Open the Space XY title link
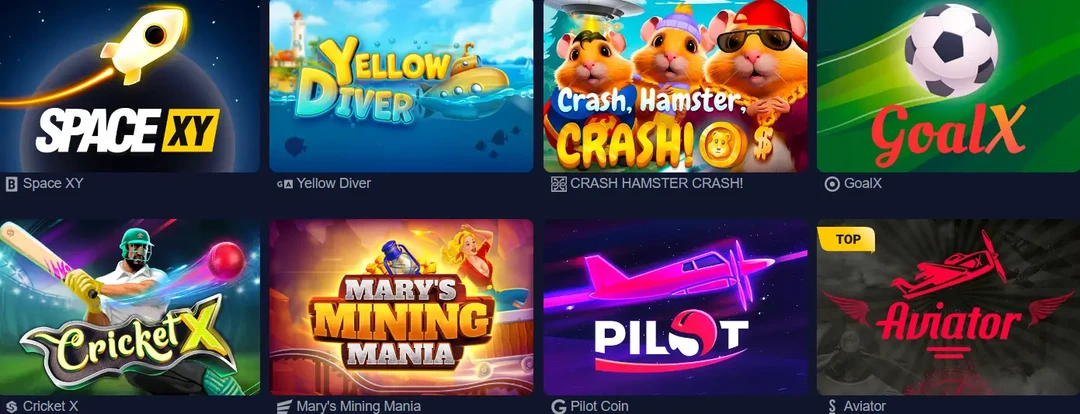Viewport: 1080px width, 414px height. (53, 184)
